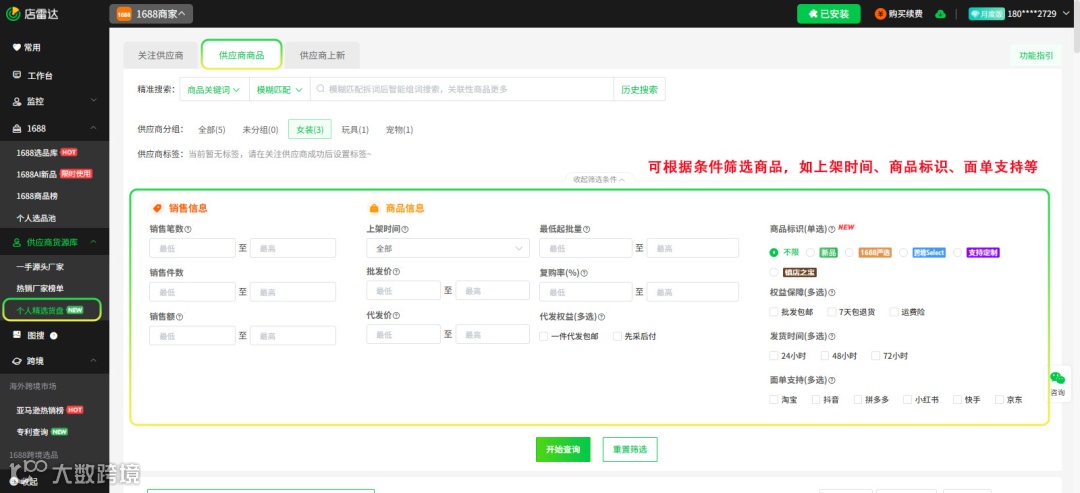Open the 商品关键词 dropdown
Viewport: 1080px width, 493px height.
point(214,90)
